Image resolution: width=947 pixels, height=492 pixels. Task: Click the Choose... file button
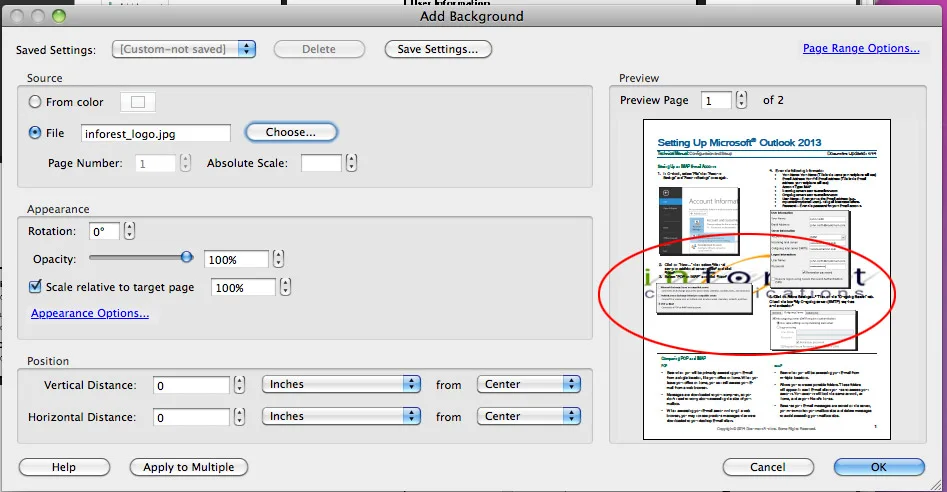291,132
